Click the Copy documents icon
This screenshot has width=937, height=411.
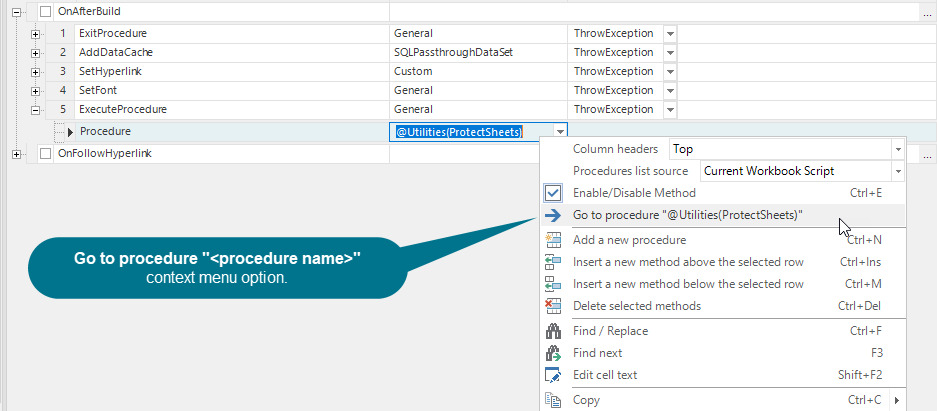pos(553,400)
